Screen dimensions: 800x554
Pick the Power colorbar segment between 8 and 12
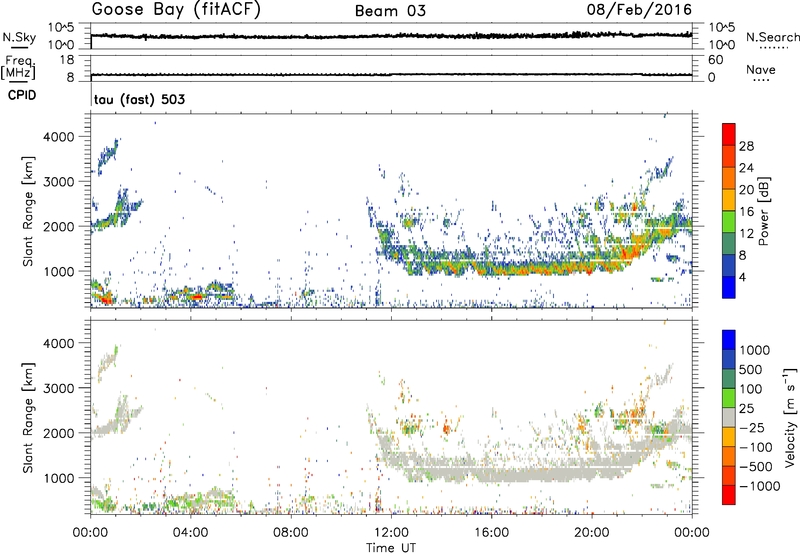pos(729,243)
